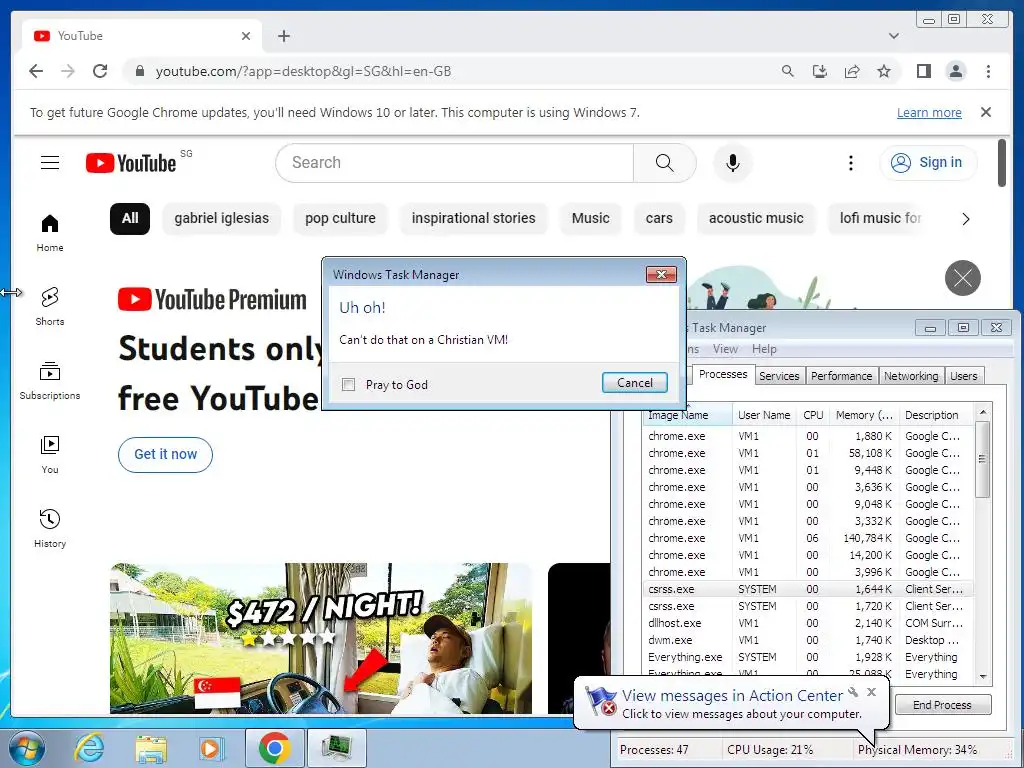Select the cars chip

(x=659, y=218)
